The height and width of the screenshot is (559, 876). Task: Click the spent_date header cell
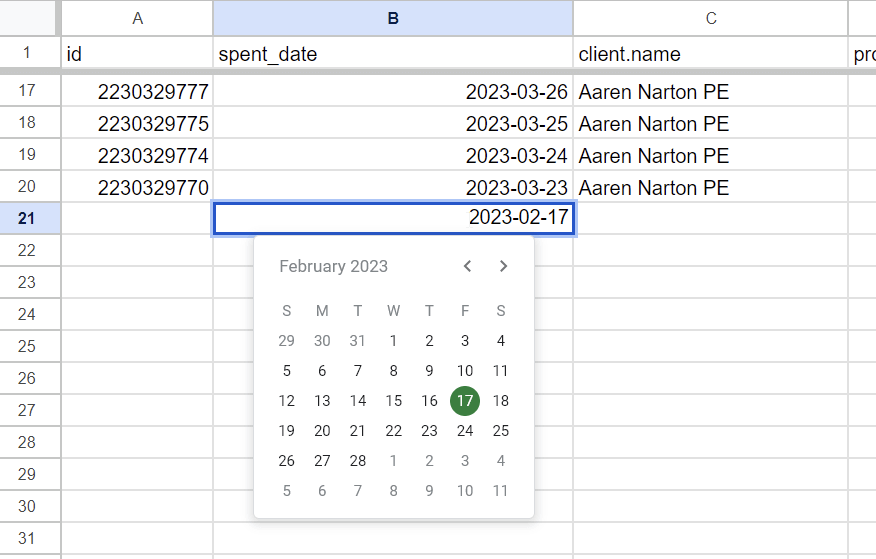[393, 54]
